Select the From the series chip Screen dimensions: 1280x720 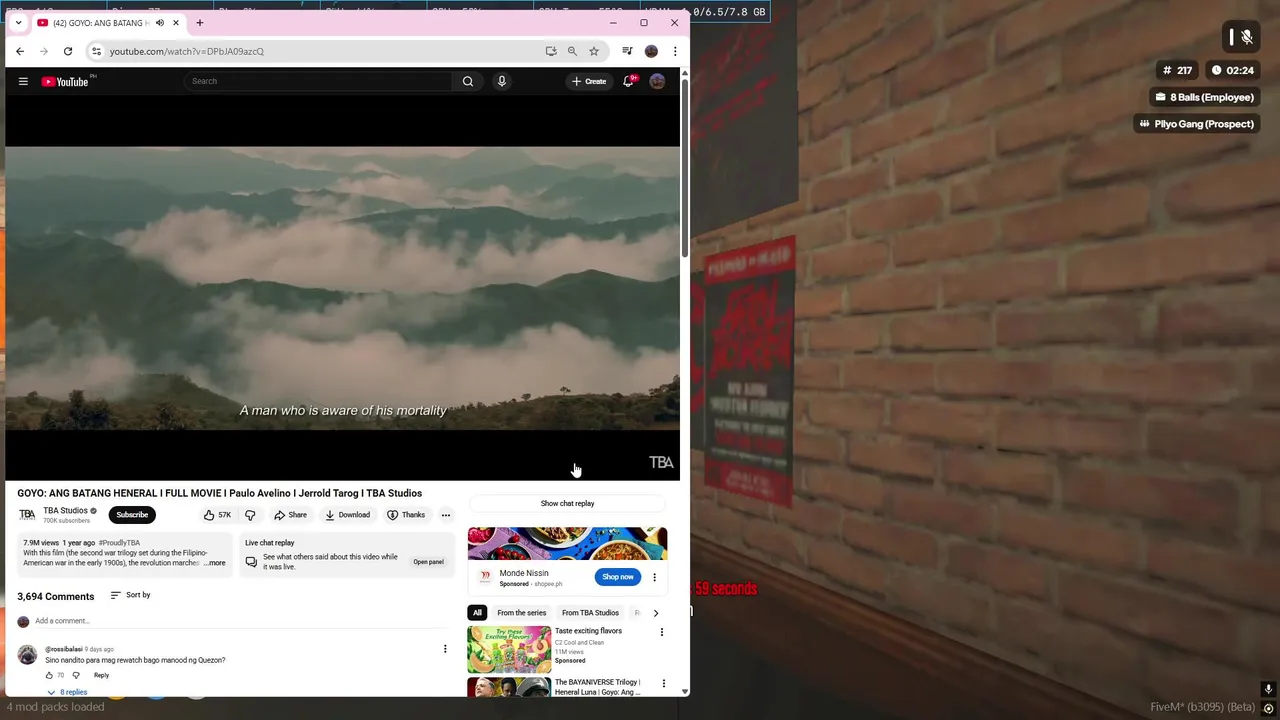pyautogui.click(x=522, y=613)
